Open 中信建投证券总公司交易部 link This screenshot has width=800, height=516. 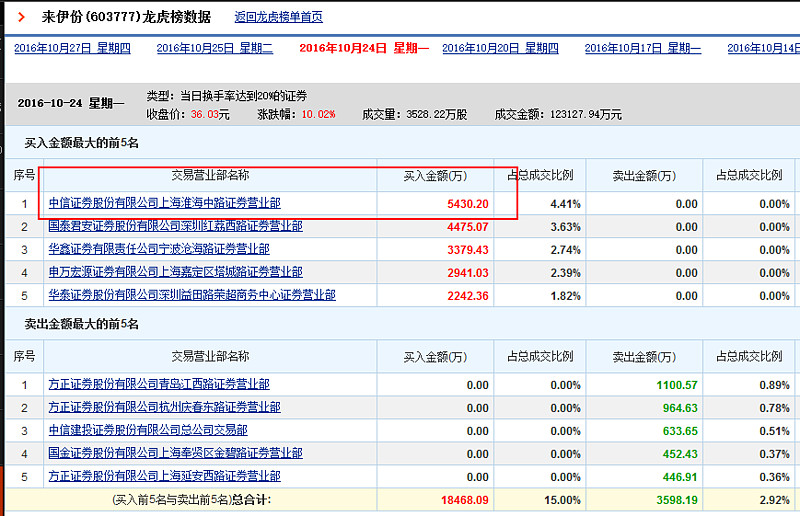148,430
